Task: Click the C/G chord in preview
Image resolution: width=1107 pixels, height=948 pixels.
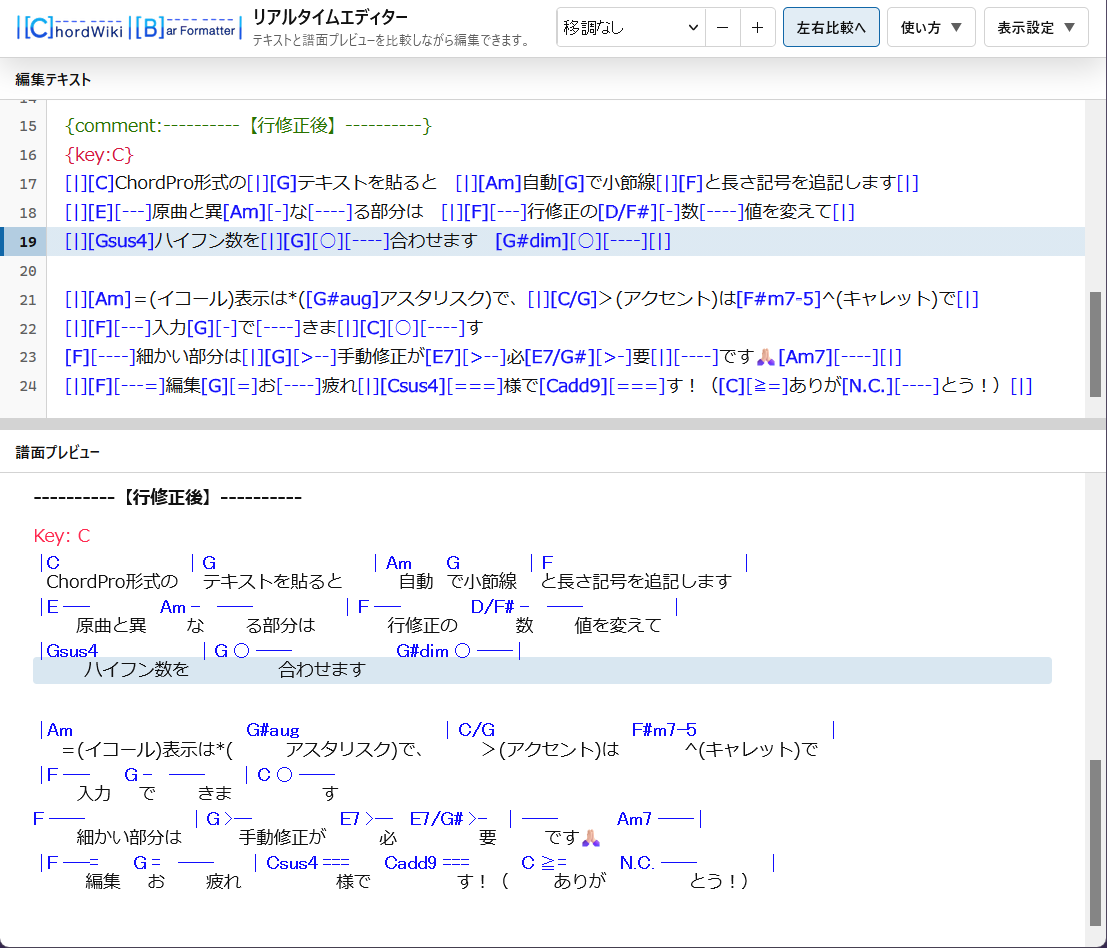Action: click(477, 730)
